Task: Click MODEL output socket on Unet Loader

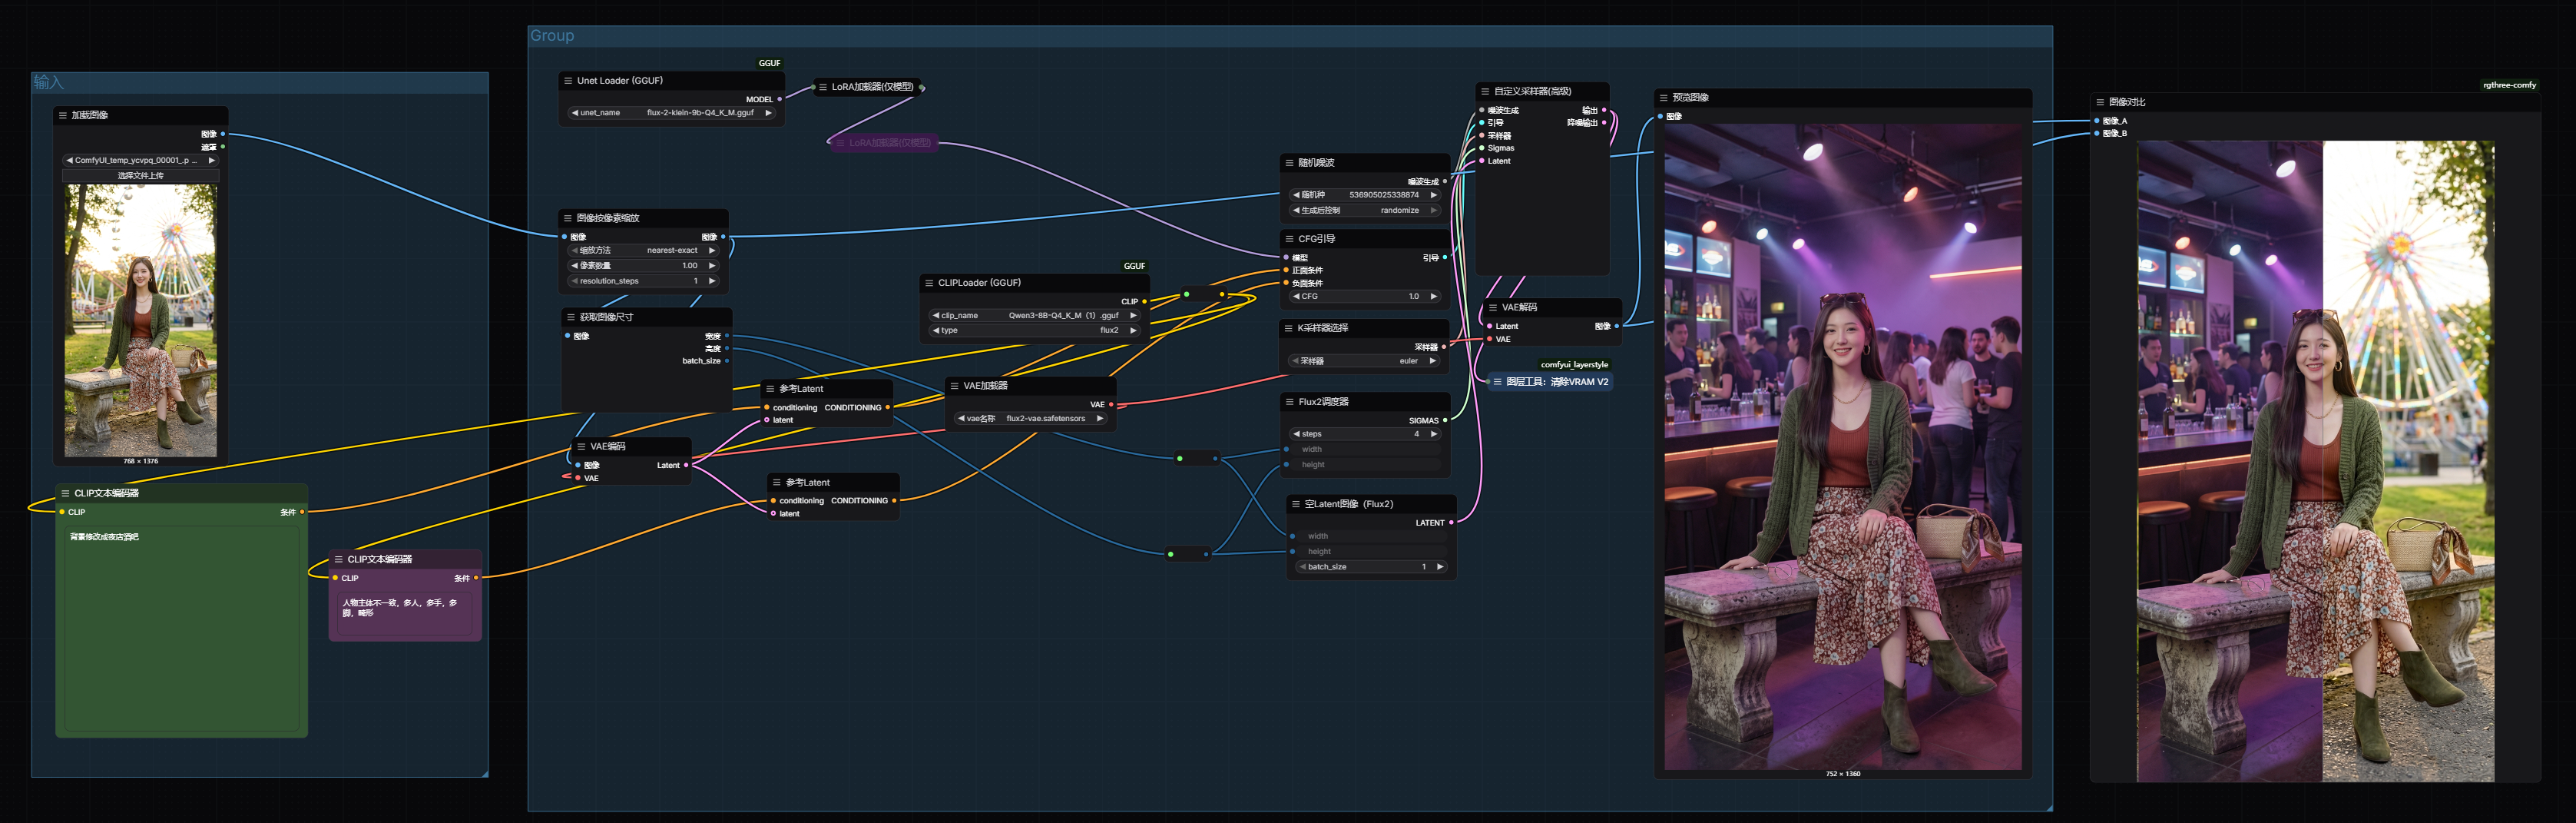Action: pos(780,99)
